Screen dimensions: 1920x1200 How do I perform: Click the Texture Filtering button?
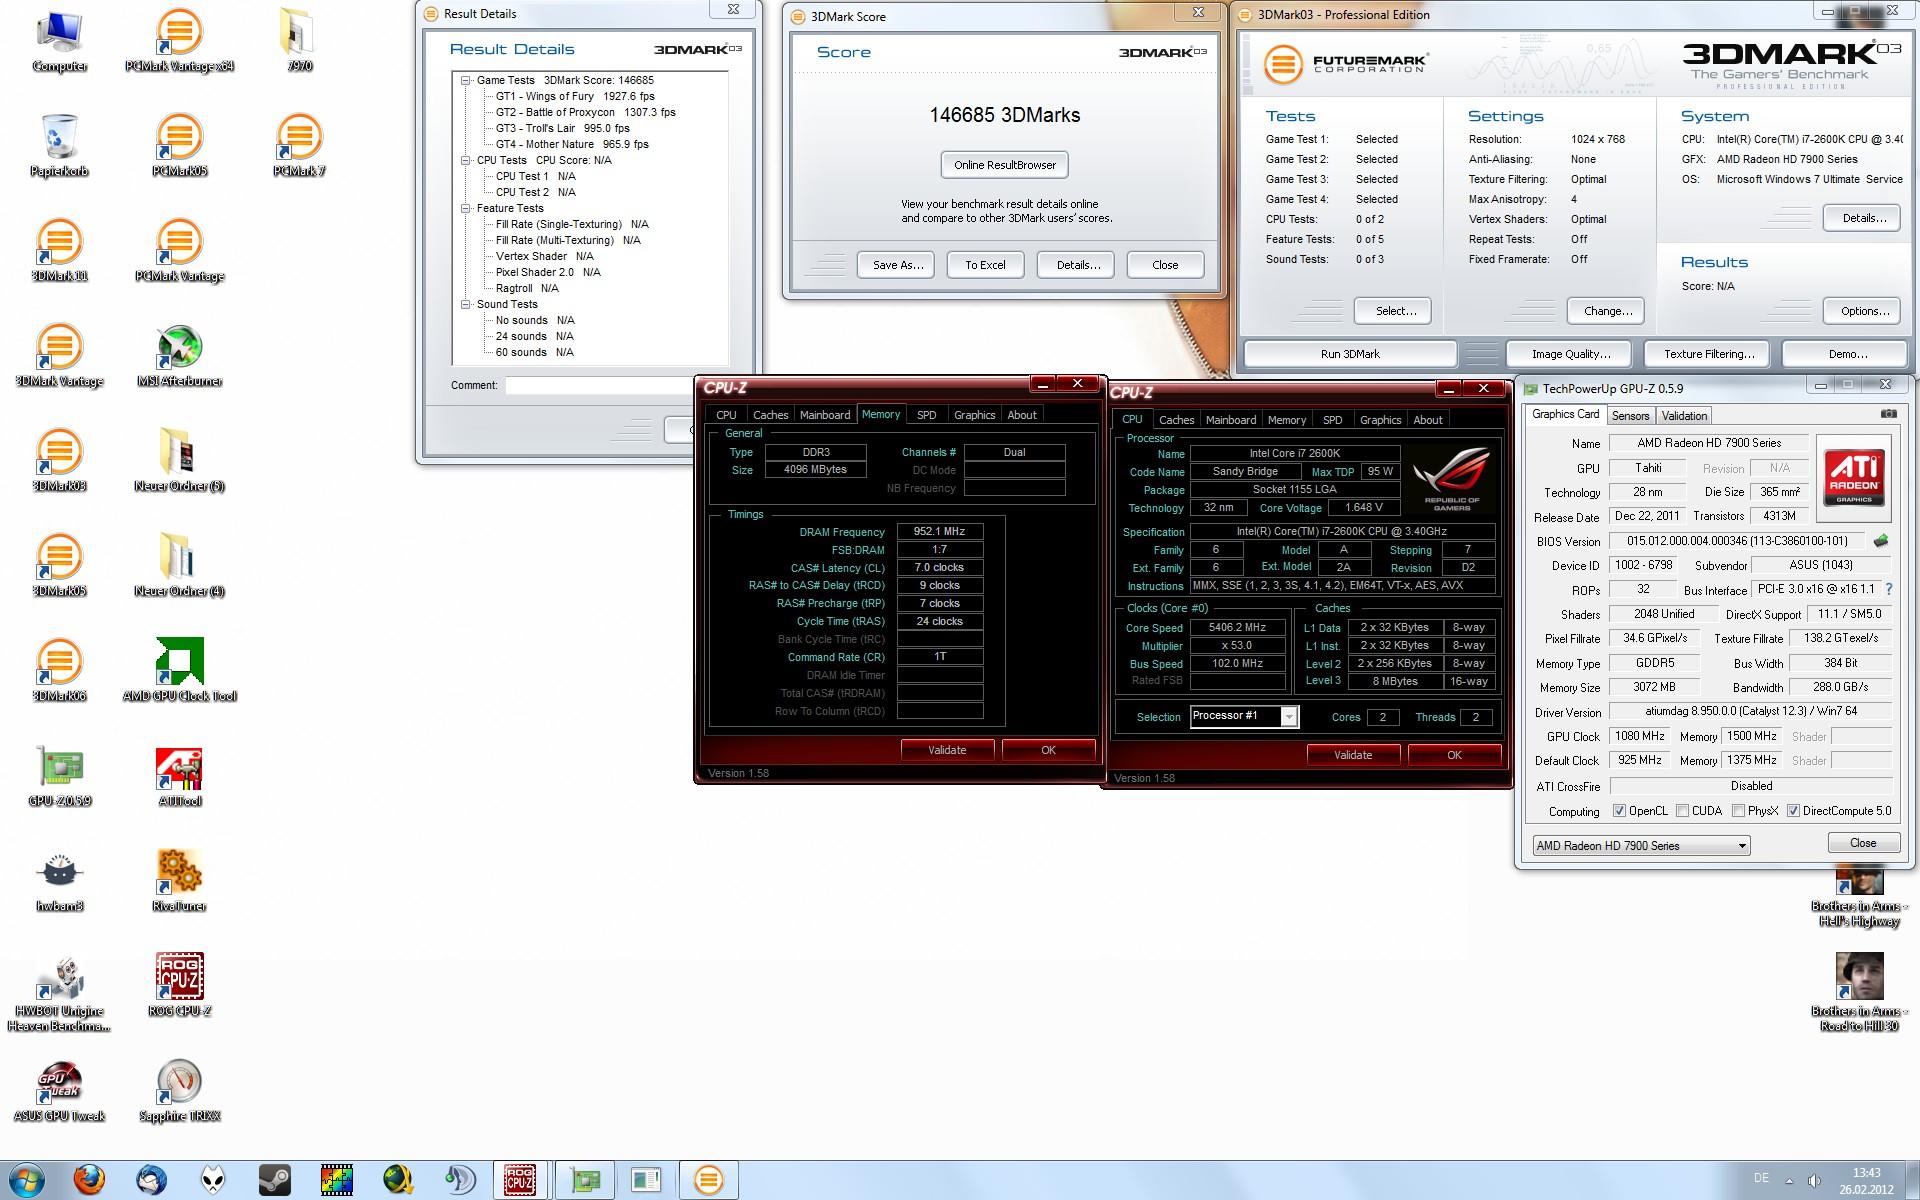point(1708,354)
